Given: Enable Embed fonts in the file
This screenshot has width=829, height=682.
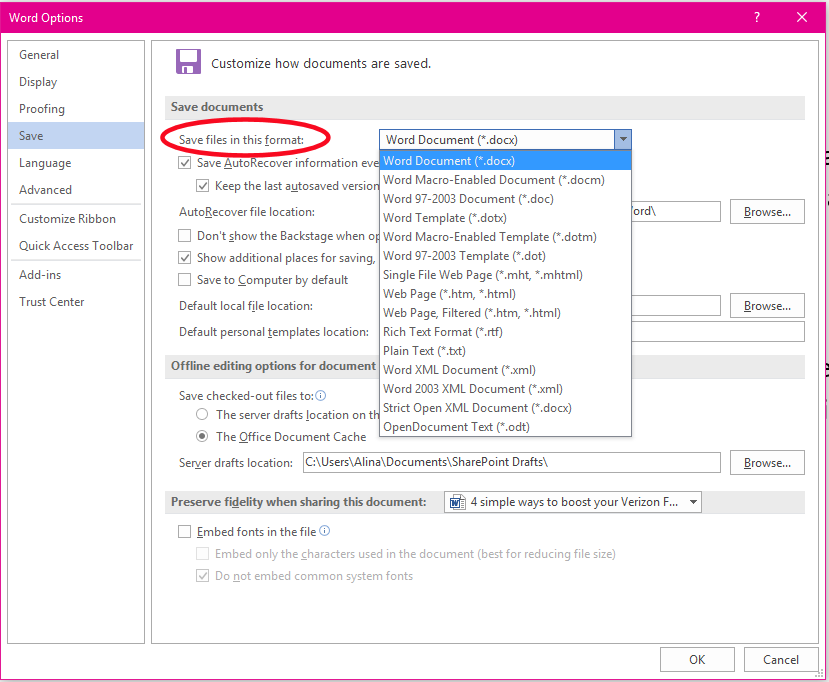Looking at the screenshot, I should click(185, 531).
